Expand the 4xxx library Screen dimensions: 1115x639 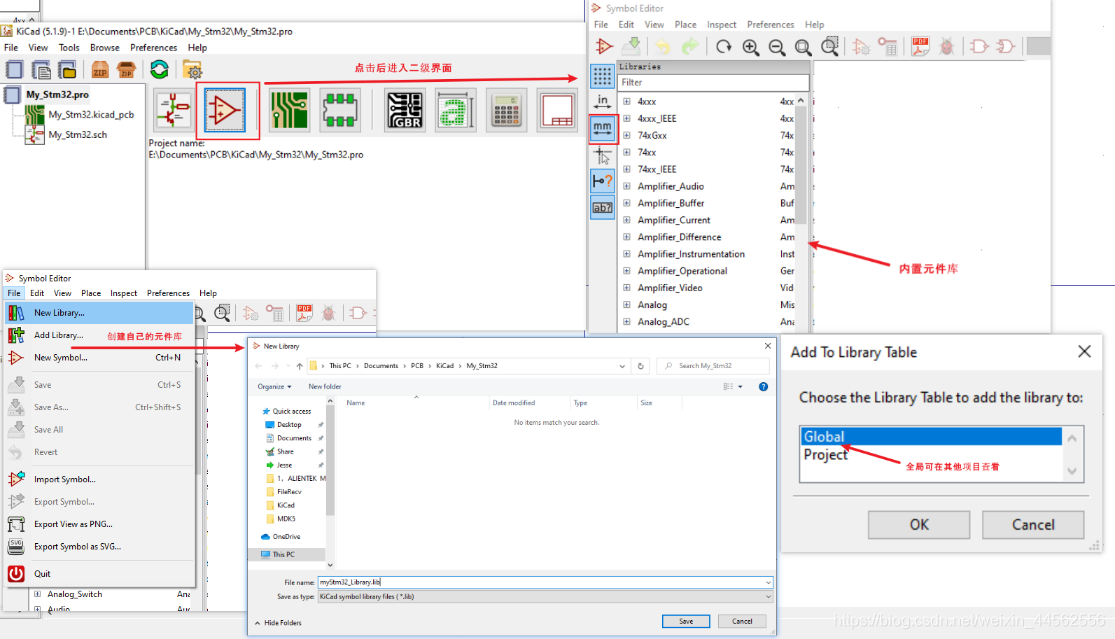(x=626, y=102)
